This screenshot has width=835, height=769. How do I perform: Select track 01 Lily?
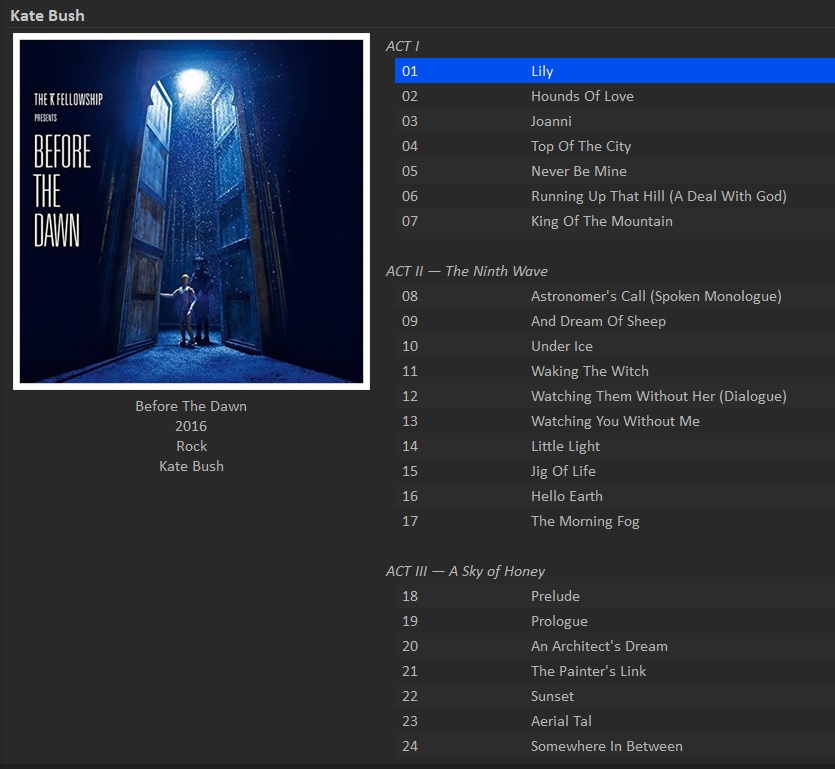coord(615,71)
